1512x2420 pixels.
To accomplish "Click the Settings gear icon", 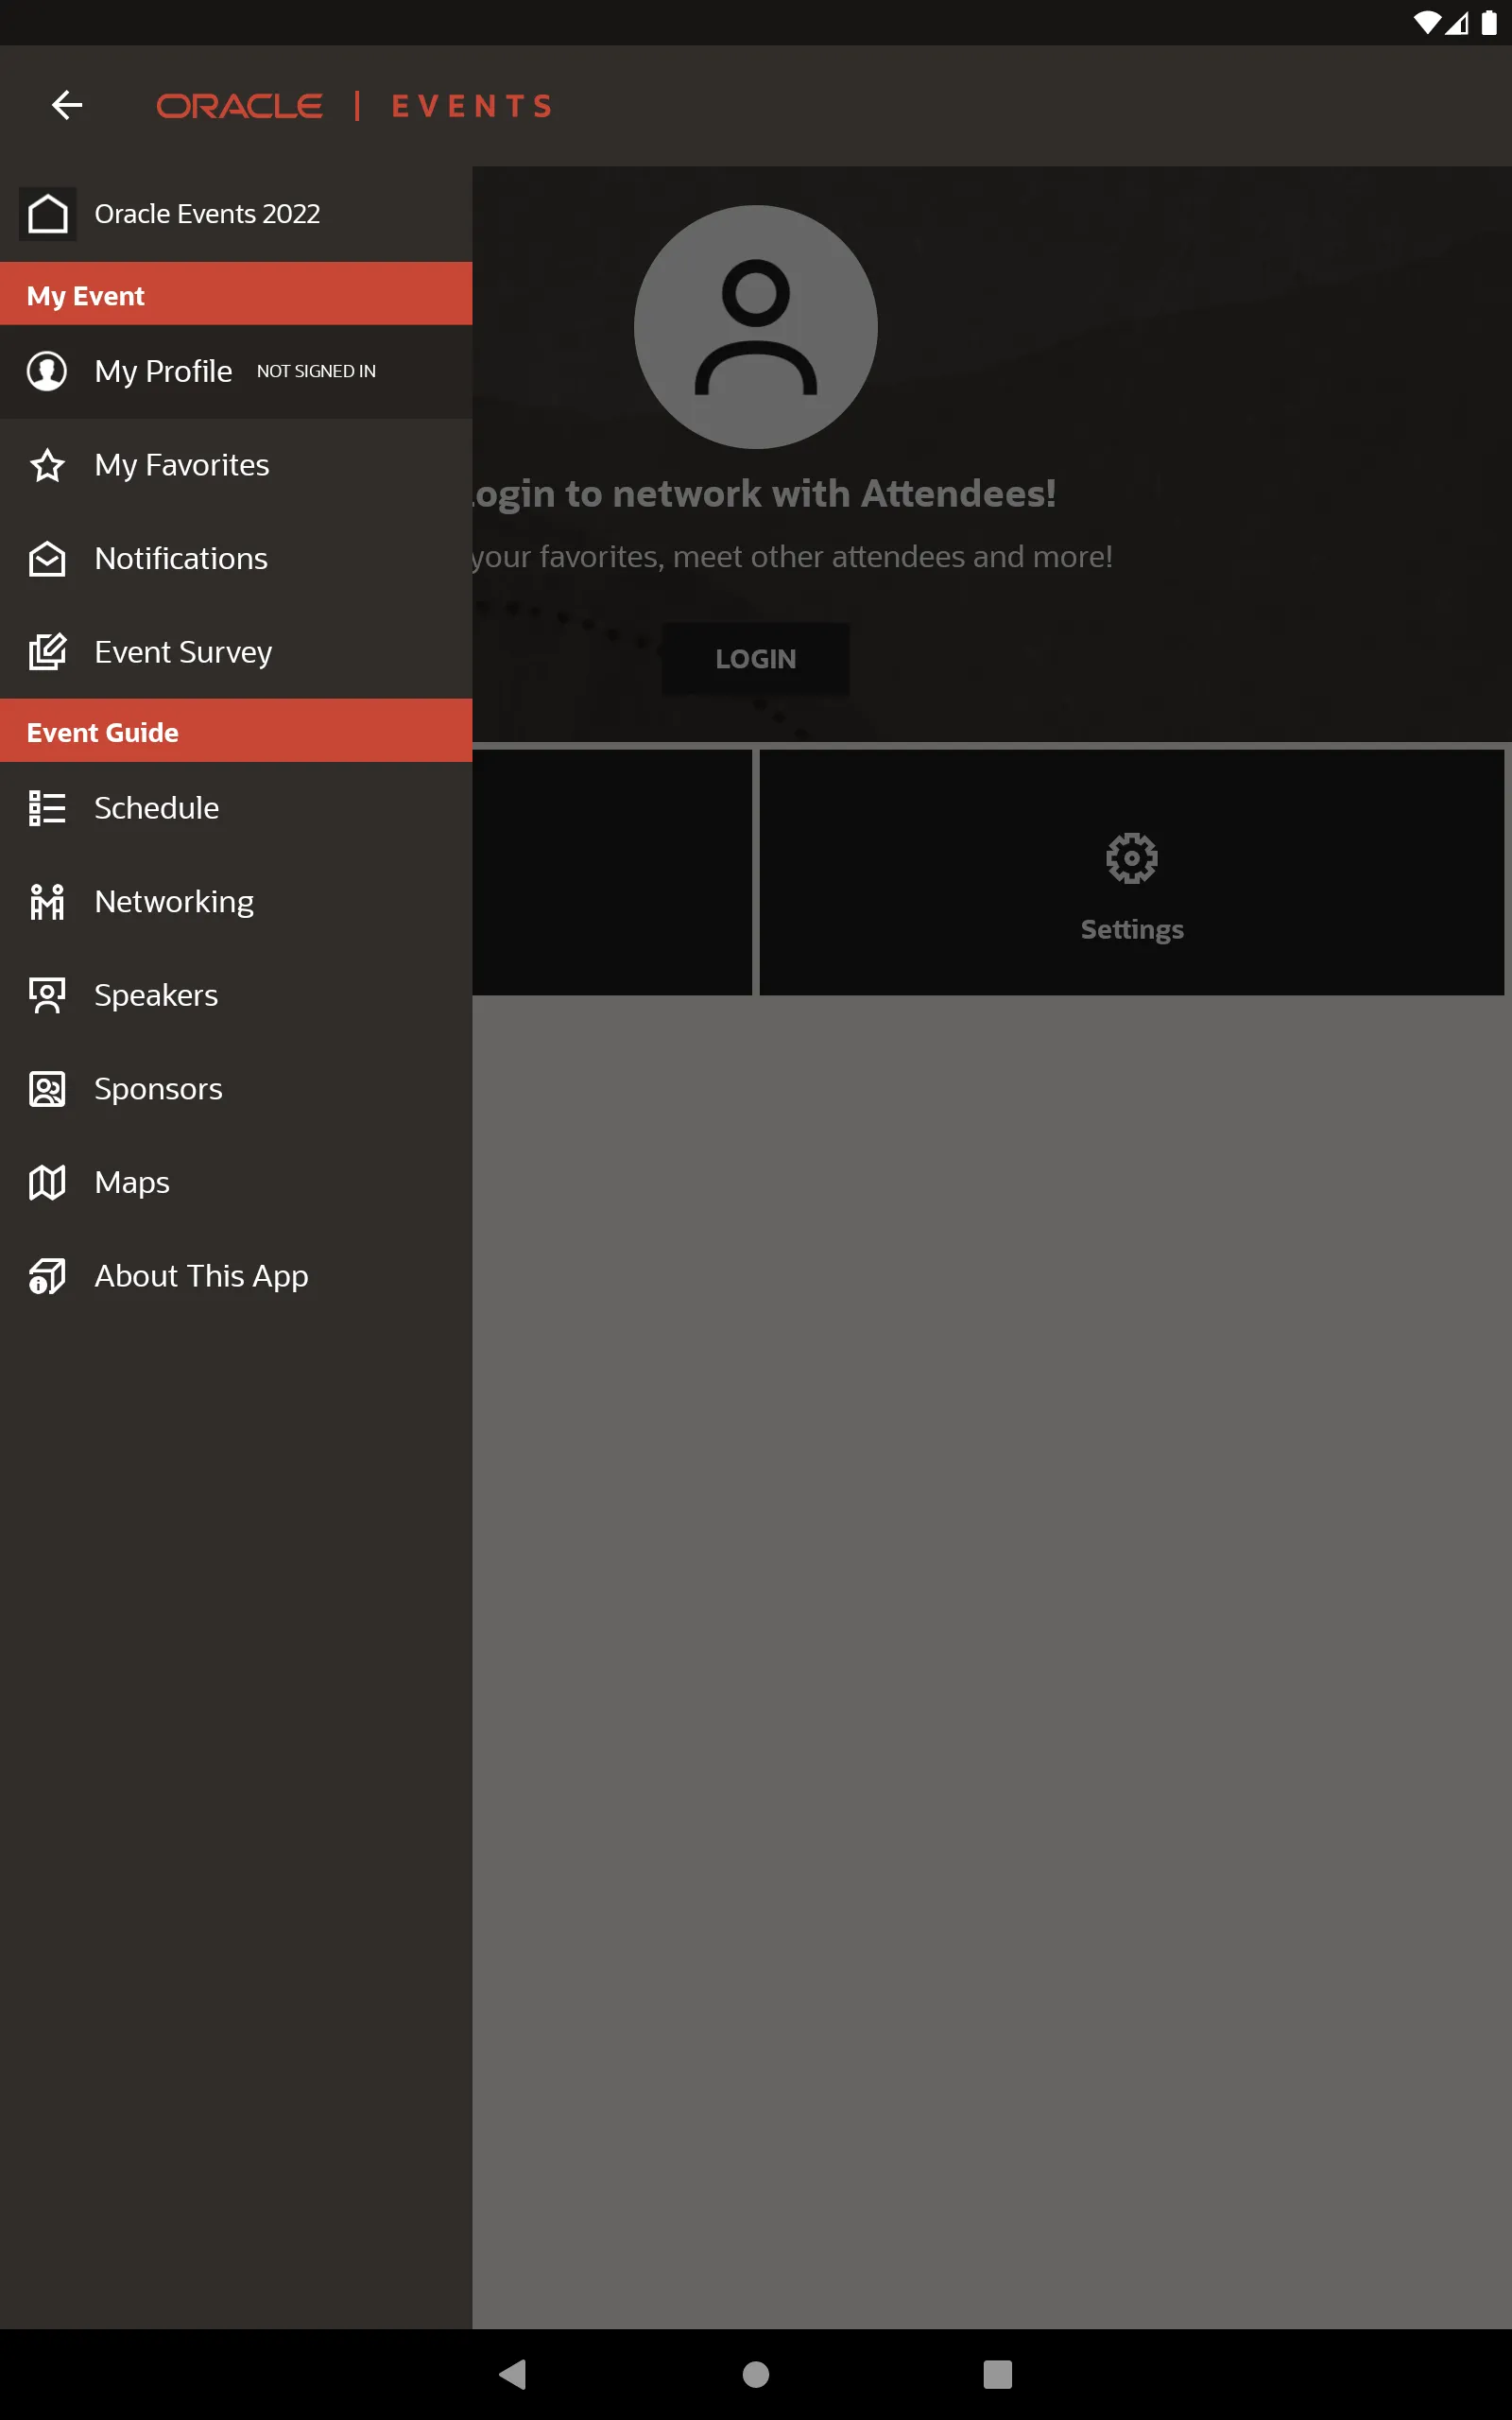I will click(x=1132, y=858).
